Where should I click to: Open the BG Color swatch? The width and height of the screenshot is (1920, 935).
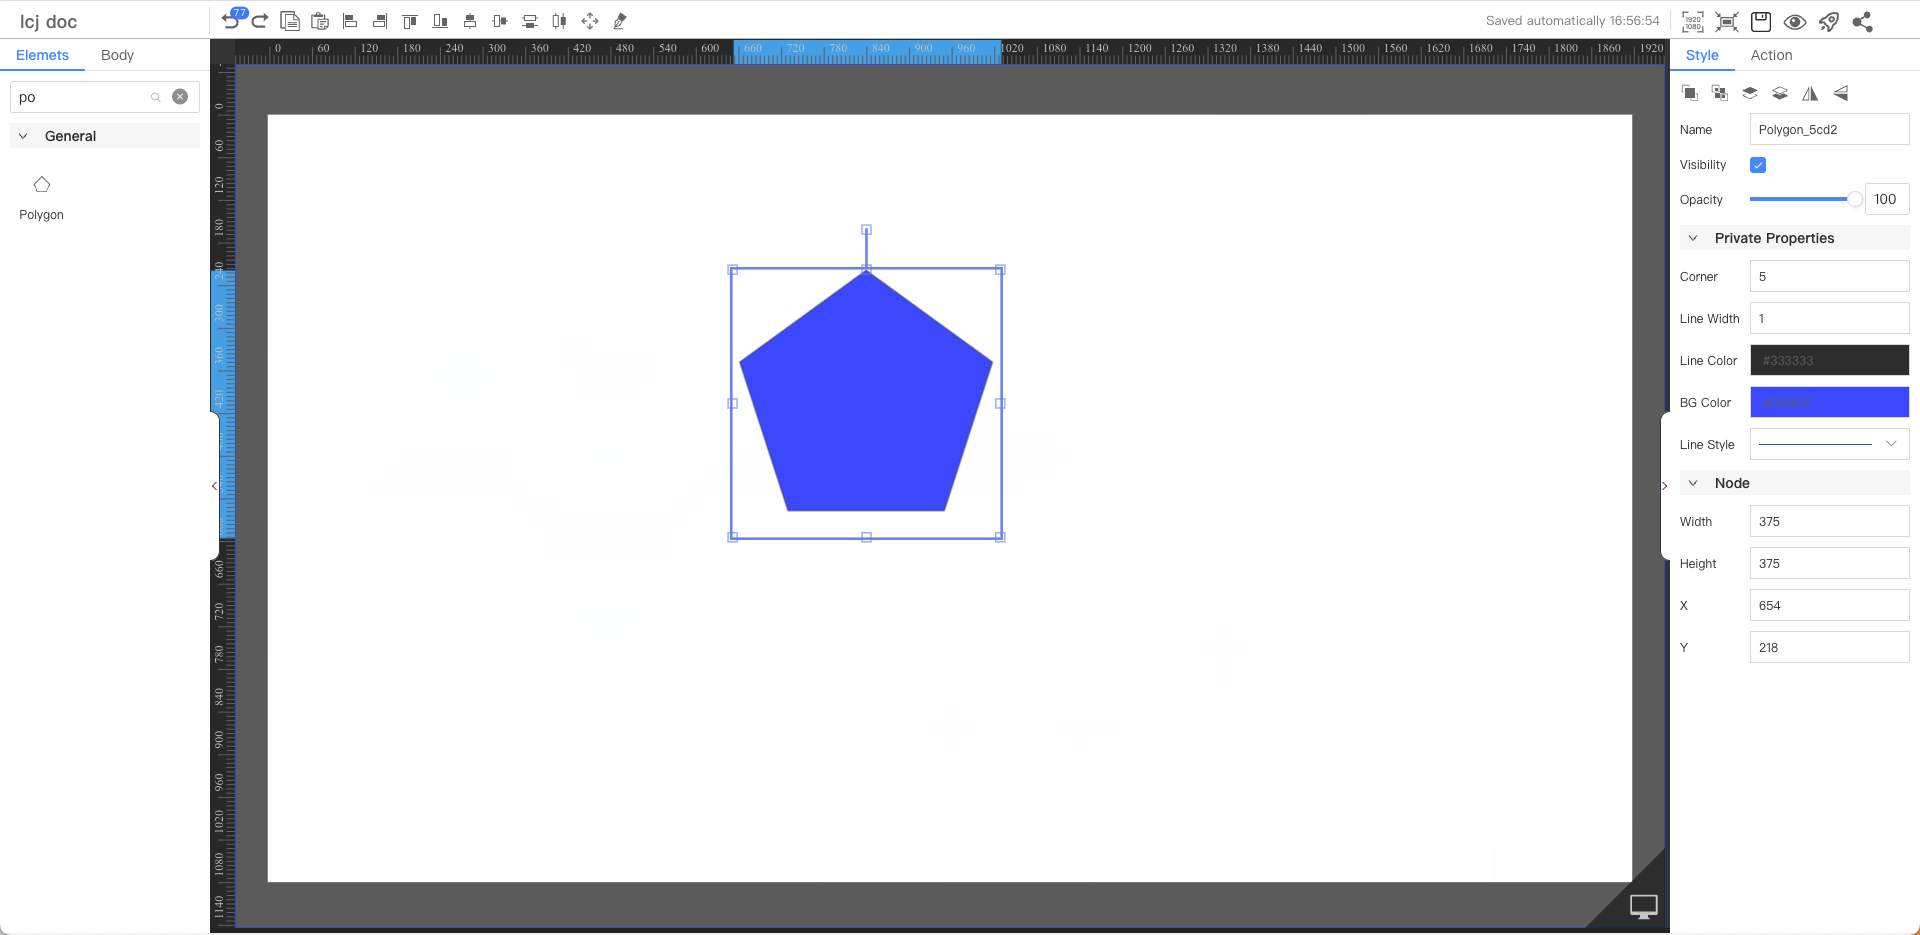click(x=1829, y=402)
